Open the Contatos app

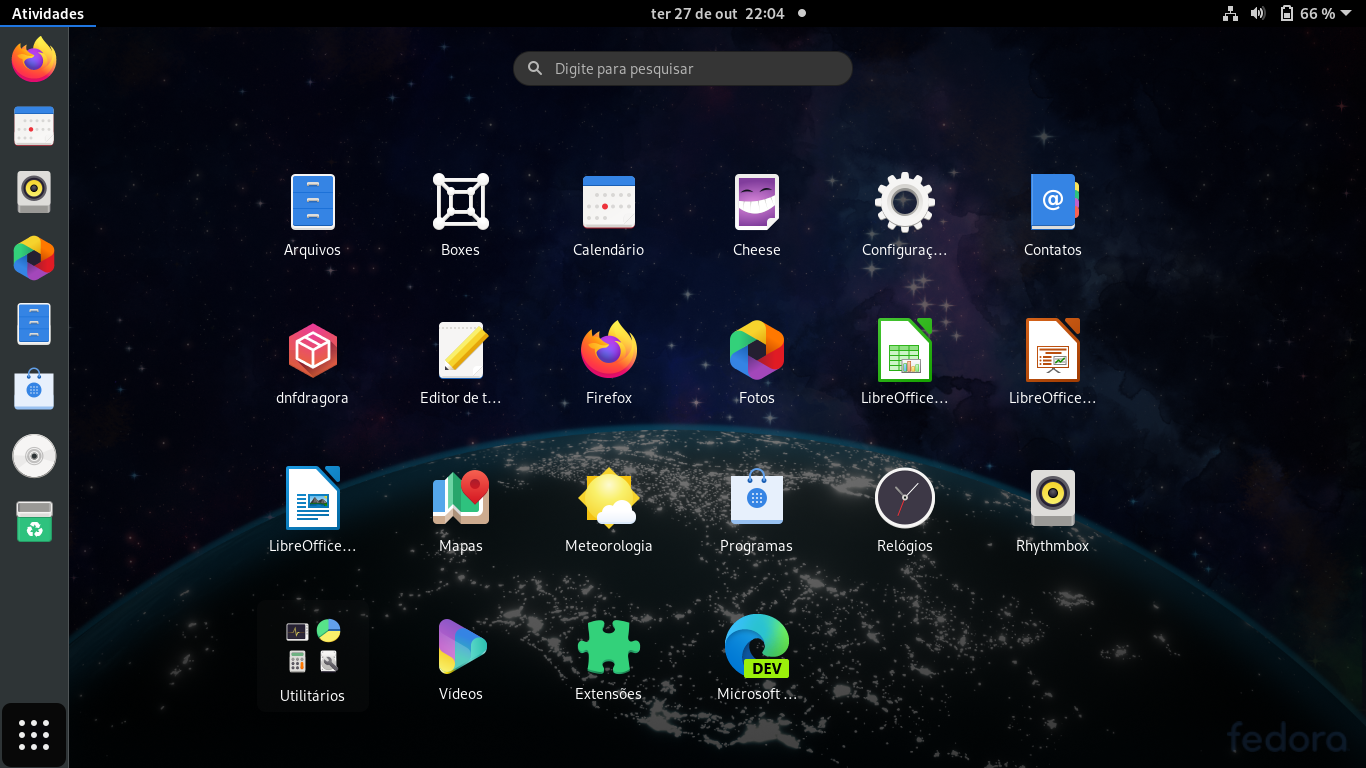(1052, 202)
